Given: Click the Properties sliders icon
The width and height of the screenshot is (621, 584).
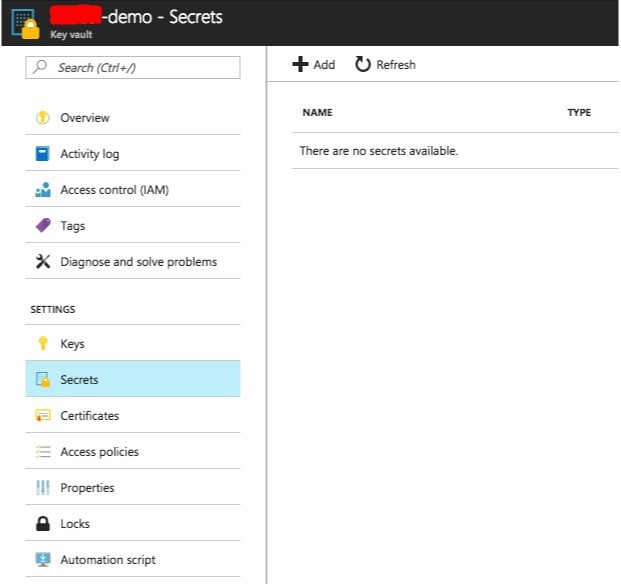Looking at the screenshot, I should tap(43, 487).
